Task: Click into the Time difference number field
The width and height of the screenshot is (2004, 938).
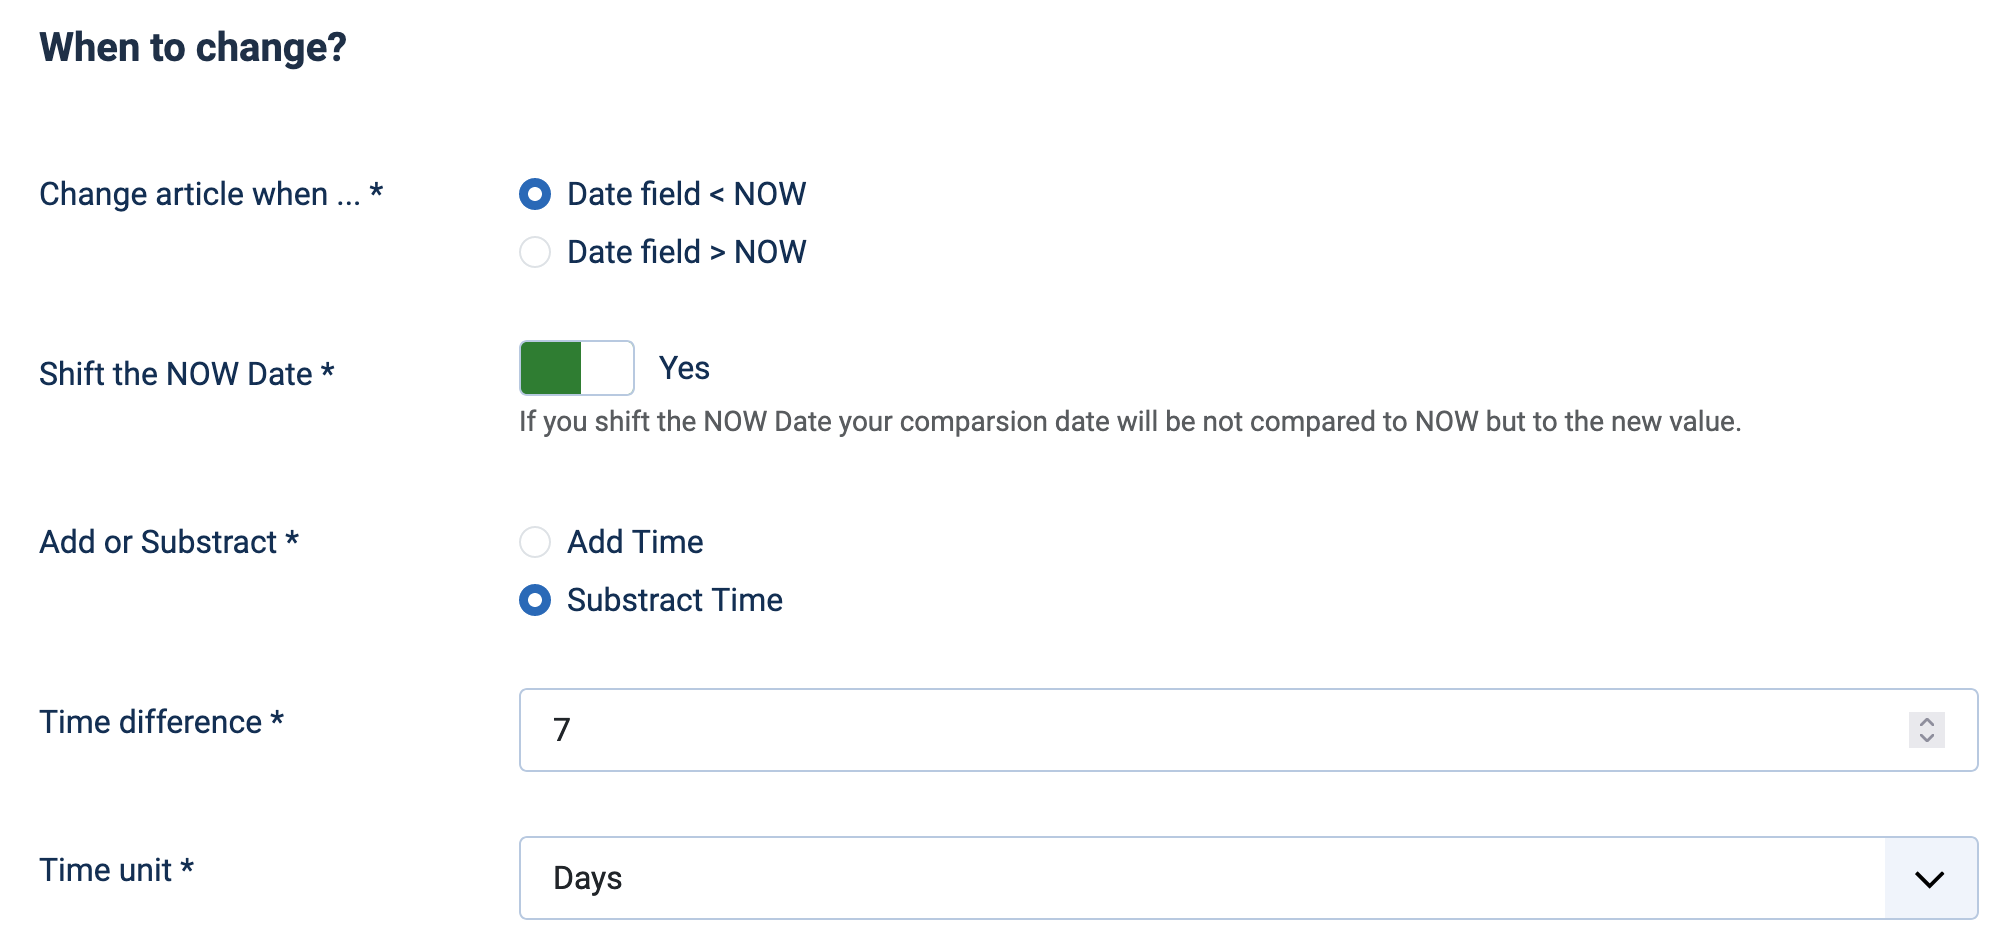Action: click(x=1200, y=730)
